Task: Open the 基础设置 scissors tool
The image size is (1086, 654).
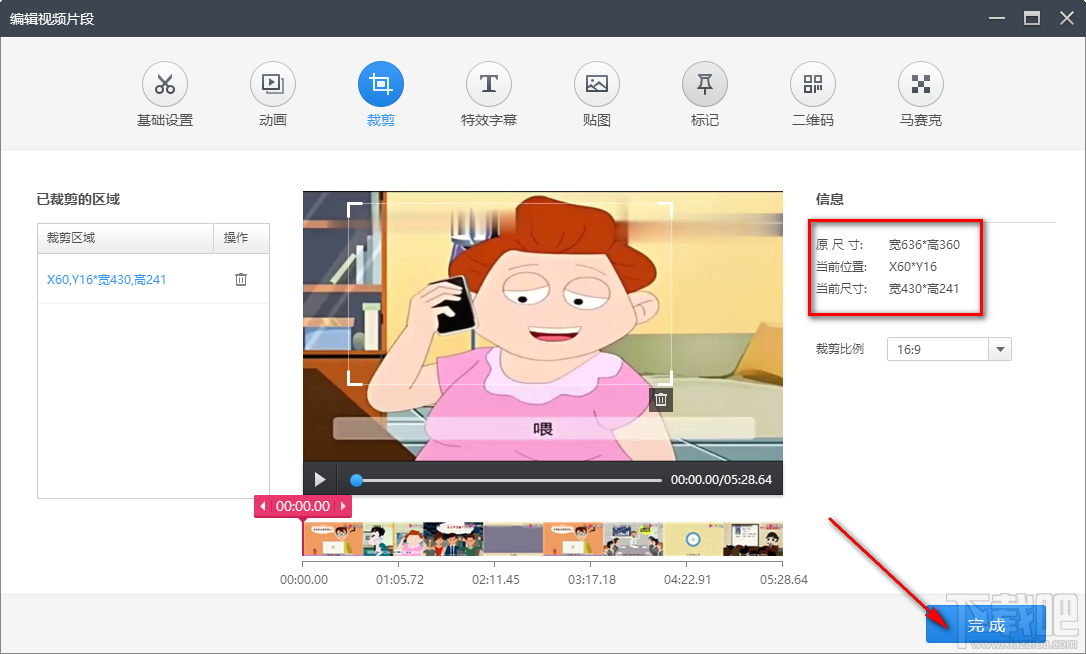Action: pyautogui.click(x=165, y=85)
